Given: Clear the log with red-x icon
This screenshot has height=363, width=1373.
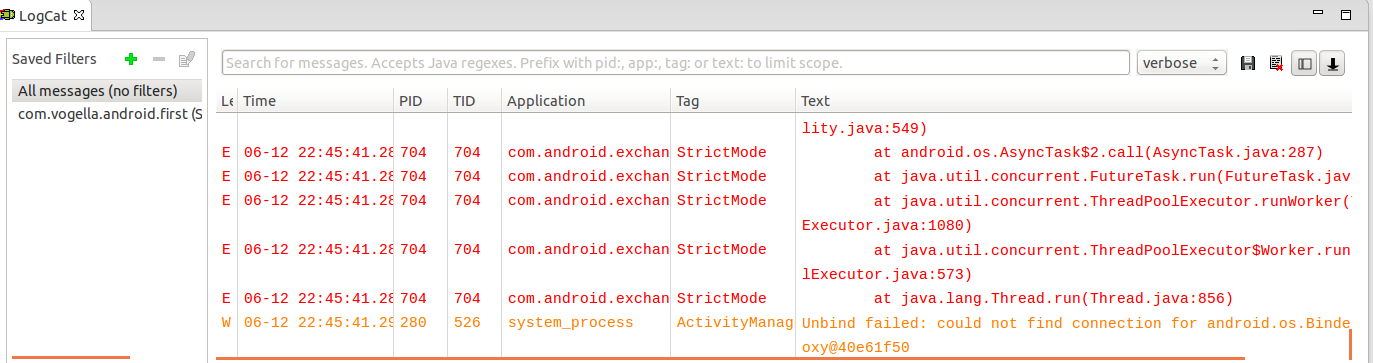Looking at the screenshot, I should pos(1276,63).
